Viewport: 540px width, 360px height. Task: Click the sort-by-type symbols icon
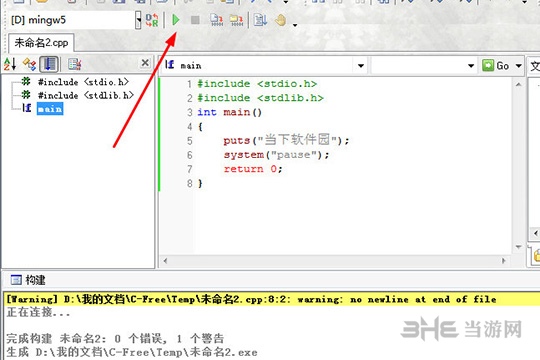pyautogui.click(x=29, y=64)
